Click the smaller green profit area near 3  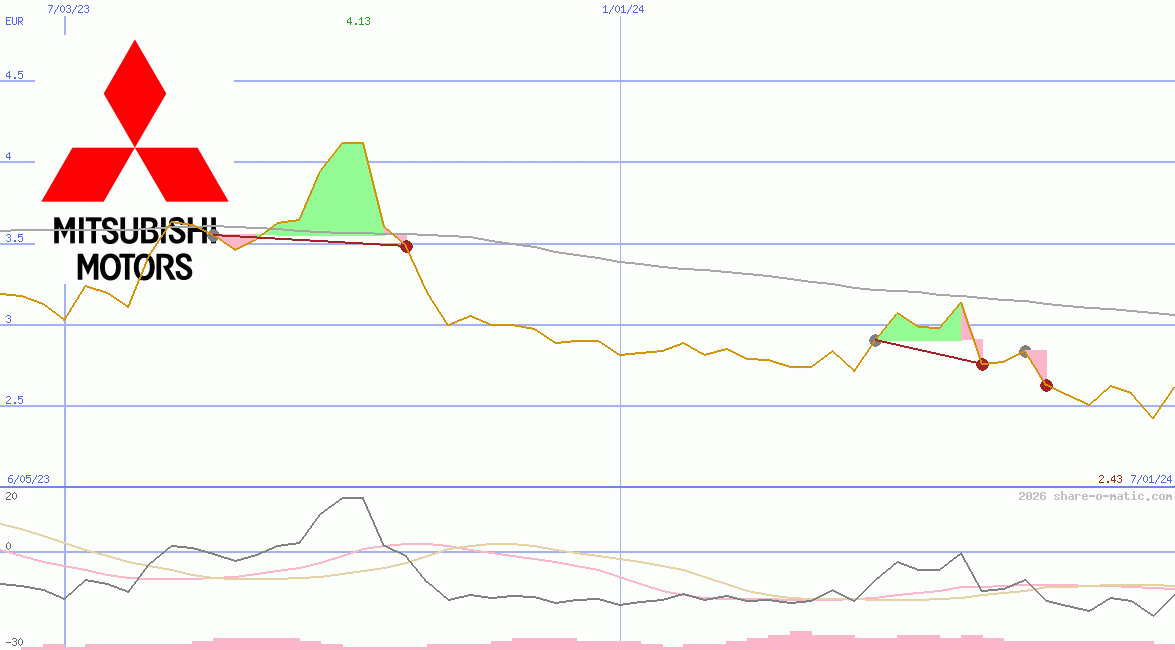(922, 328)
